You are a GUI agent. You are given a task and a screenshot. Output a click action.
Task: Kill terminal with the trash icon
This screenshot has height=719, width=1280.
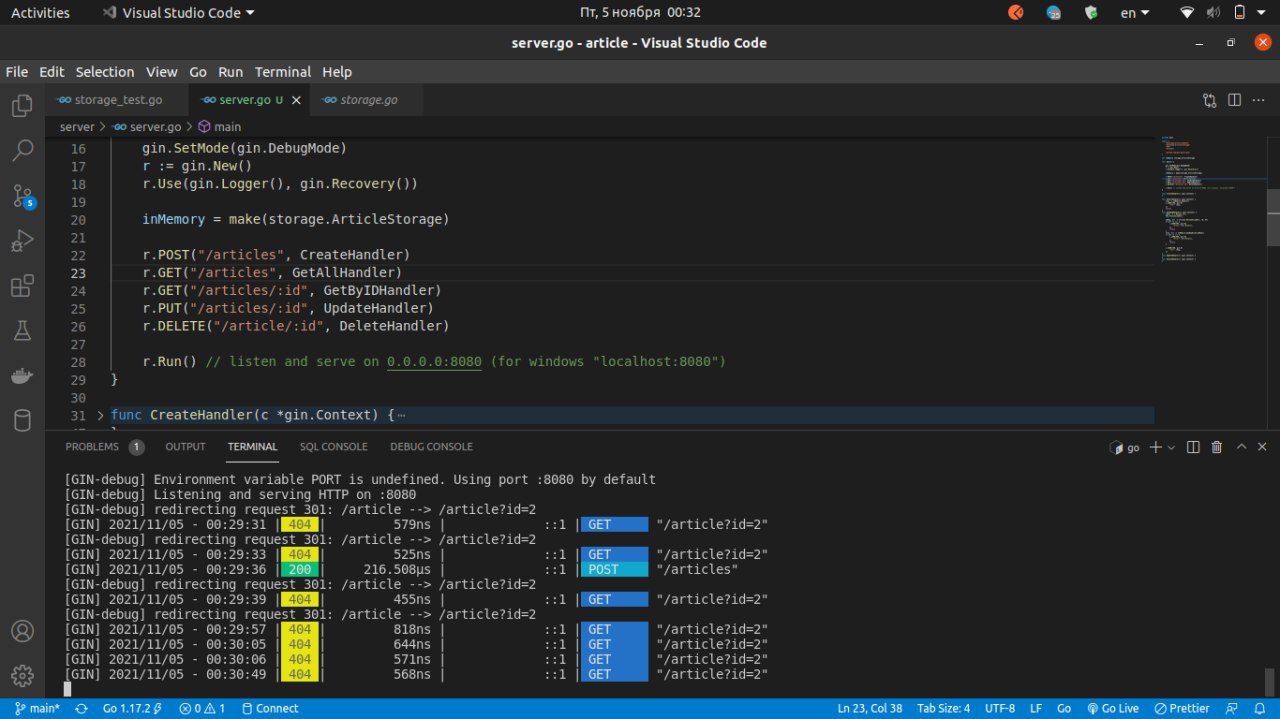pos(1217,447)
